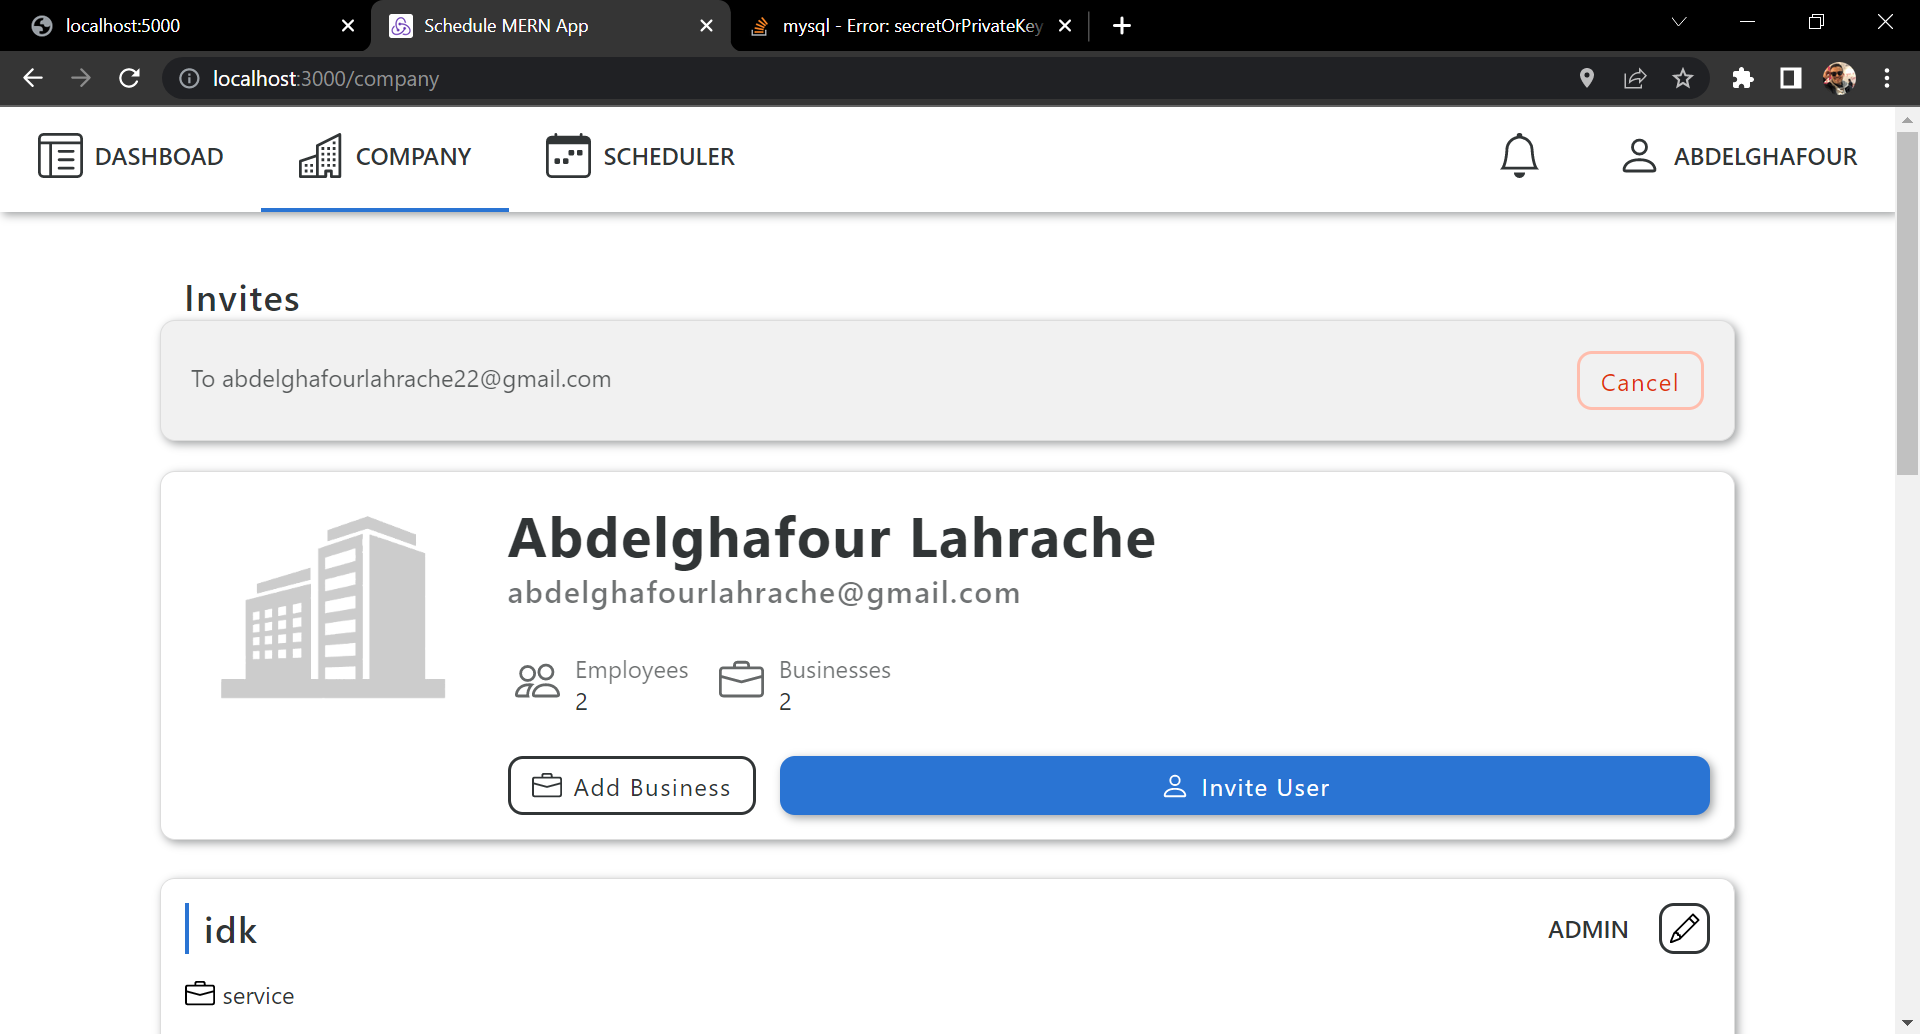This screenshot has width=1920, height=1034.
Task: Close the localhost:5000 browser tab
Action: click(x=348, y=26)
